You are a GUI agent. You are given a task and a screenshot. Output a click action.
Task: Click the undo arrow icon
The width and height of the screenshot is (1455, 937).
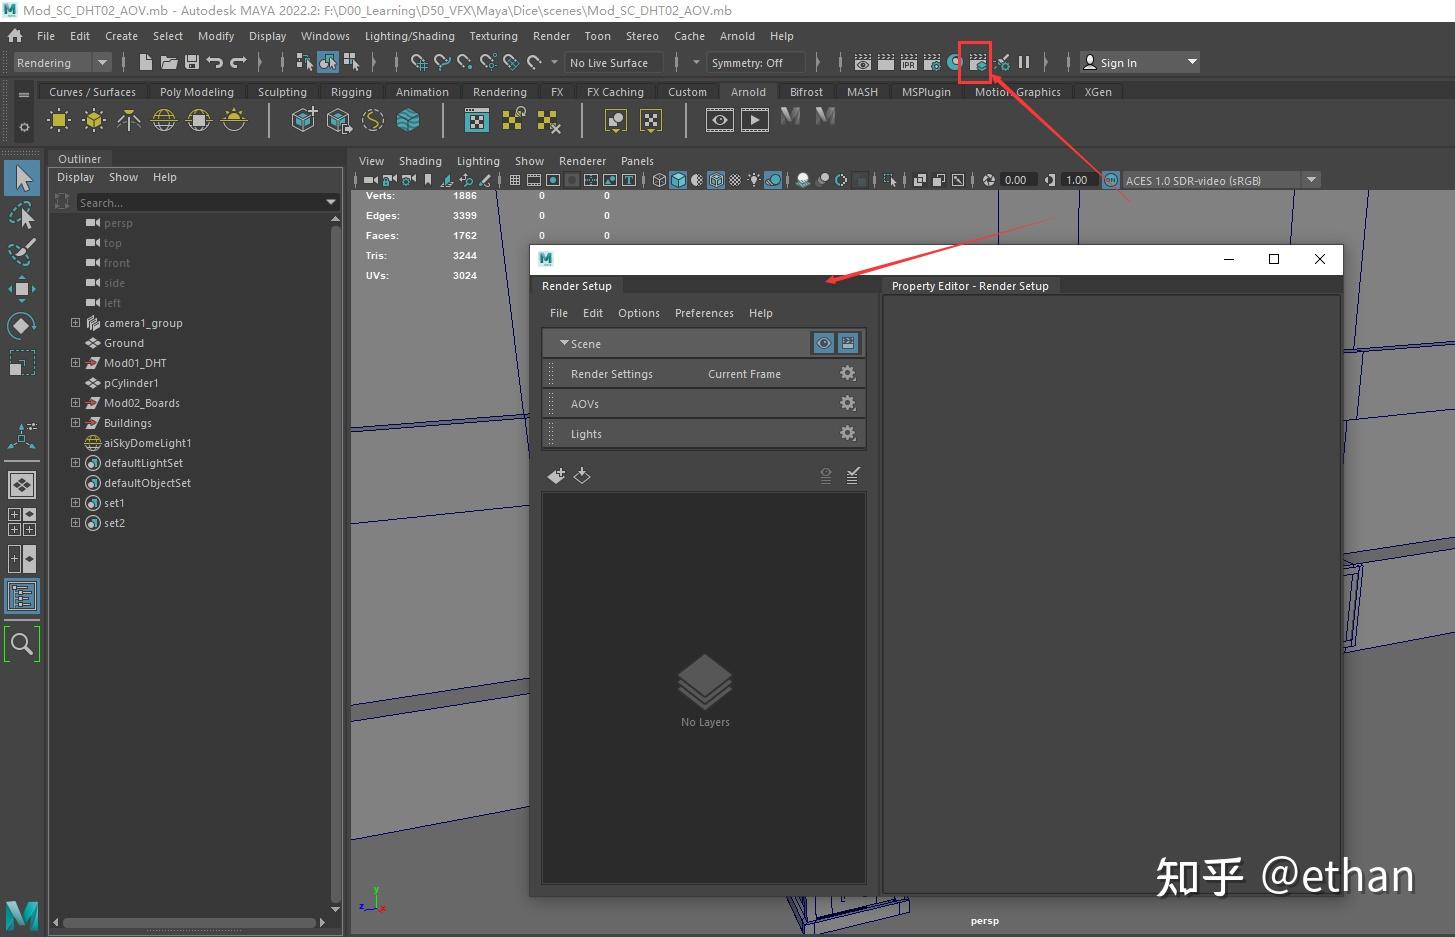click(215, 63)
